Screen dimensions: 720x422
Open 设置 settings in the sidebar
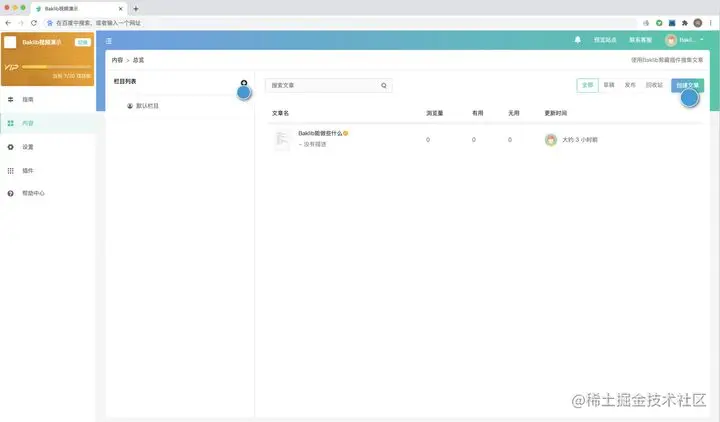pyautogui.click(x=48, y=147)
